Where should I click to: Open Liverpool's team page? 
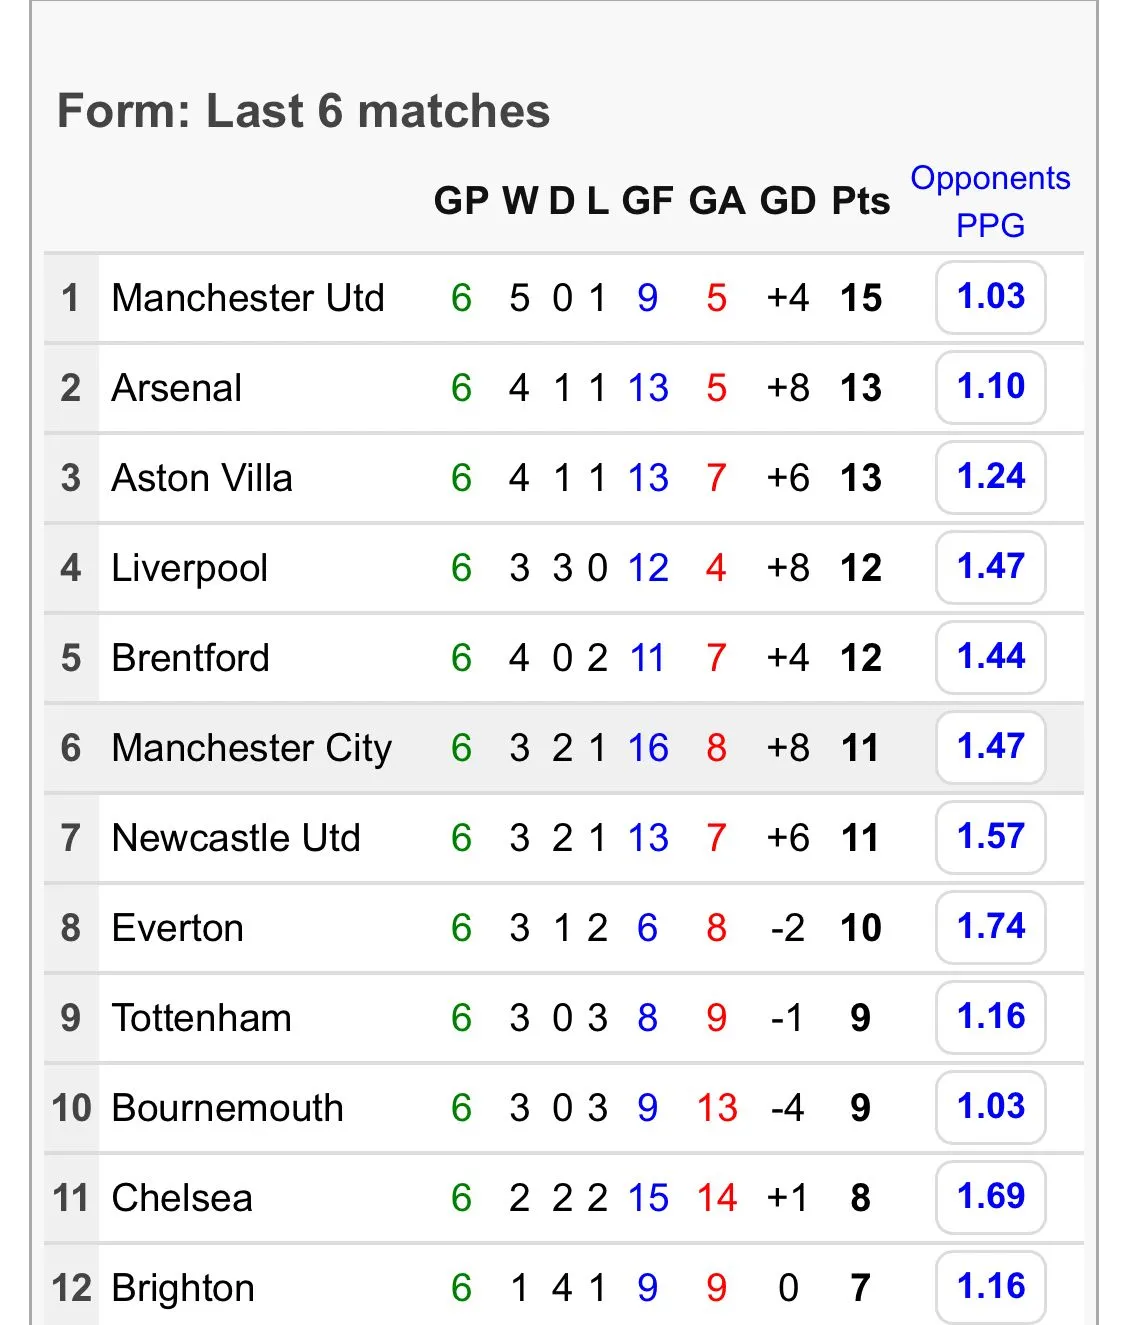190,568
